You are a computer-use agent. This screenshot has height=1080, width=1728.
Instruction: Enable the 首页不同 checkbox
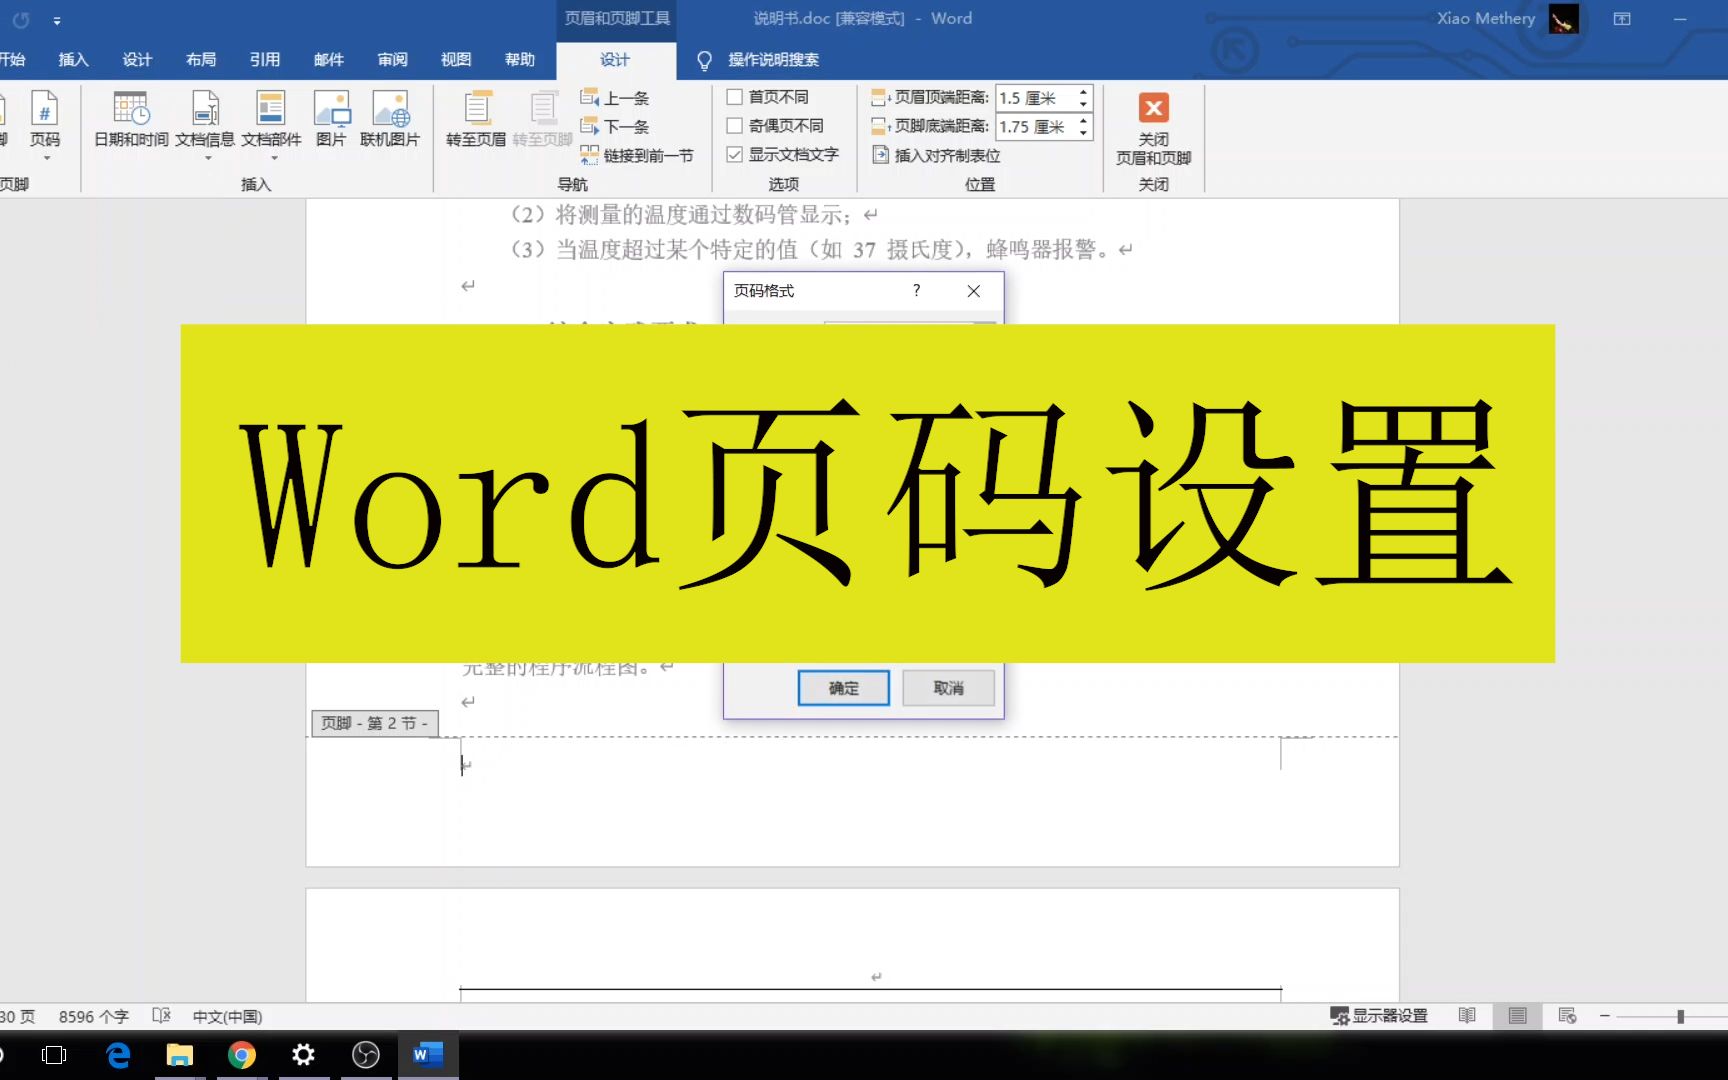click(734, 96)
